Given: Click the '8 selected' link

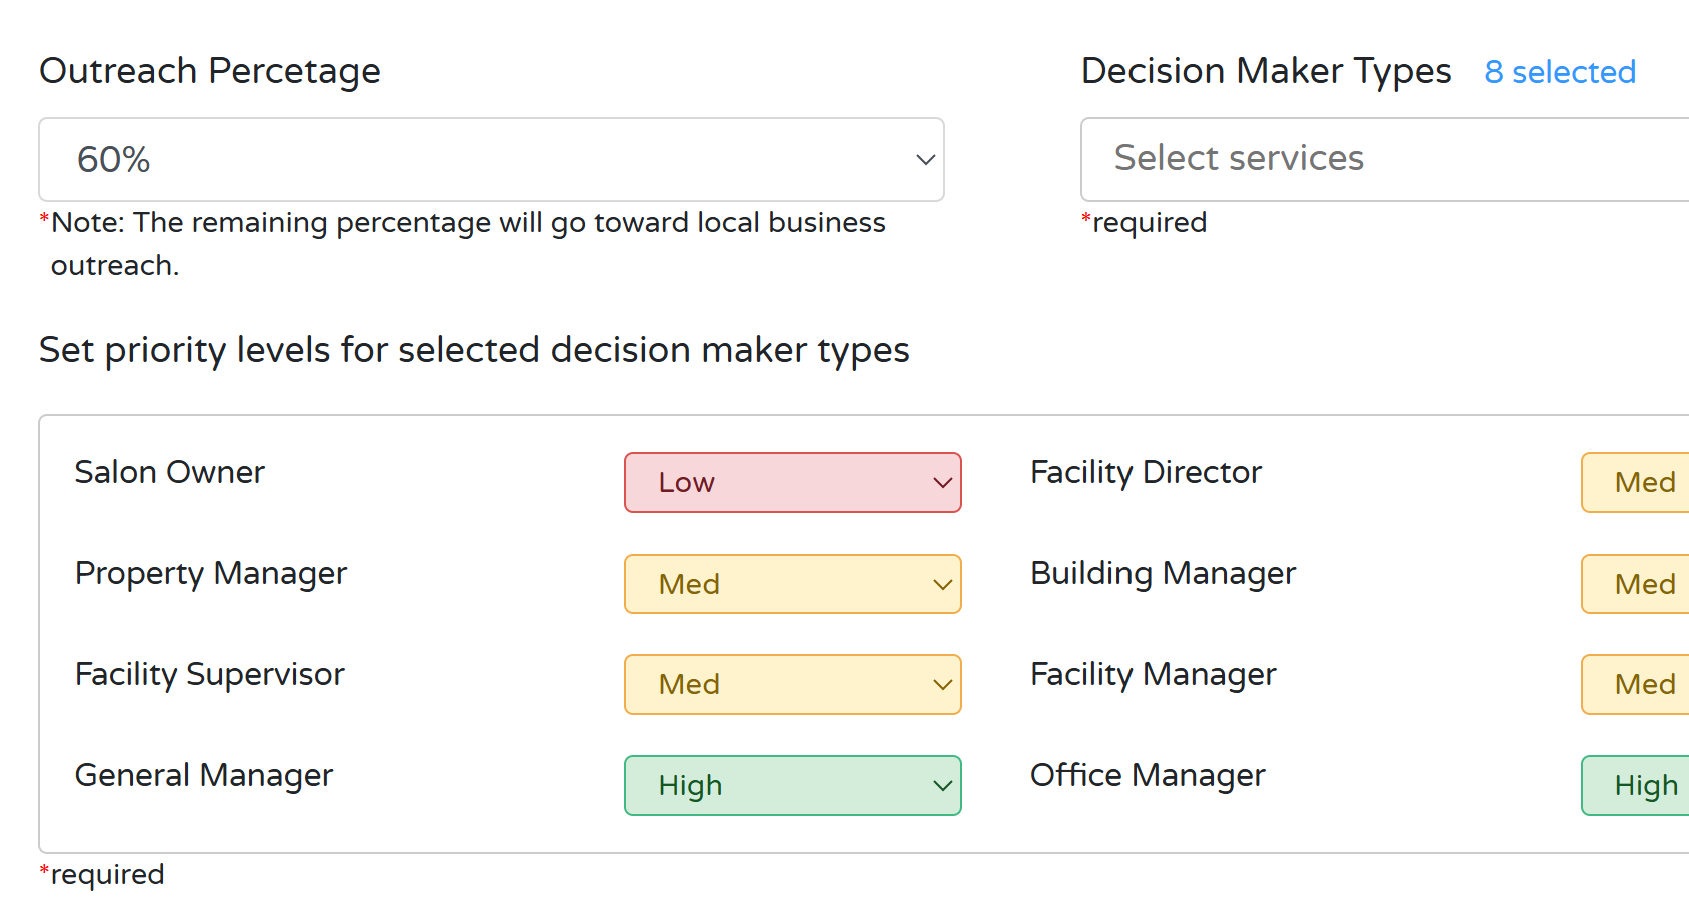Looking at the screenshot, I should (1559, 72).
